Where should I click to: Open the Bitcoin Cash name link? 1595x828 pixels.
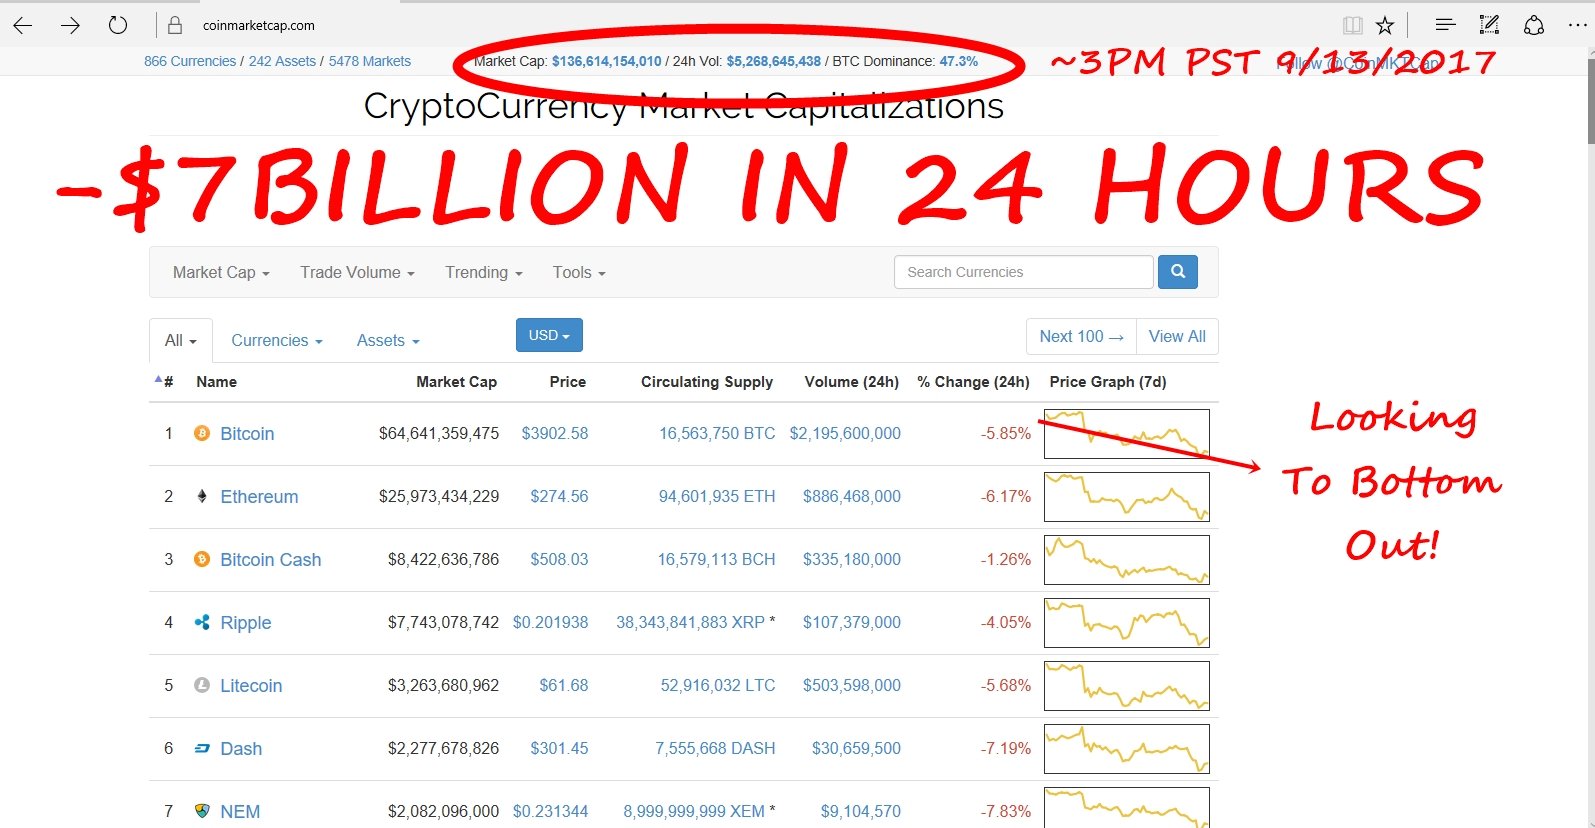click(271, 559)
